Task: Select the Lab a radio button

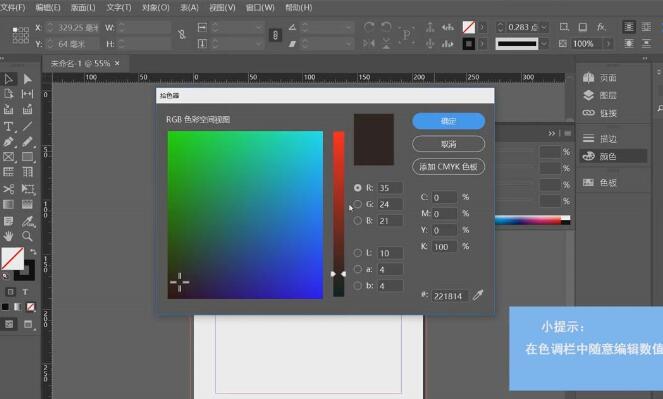Action: click(x=358, y=269)
